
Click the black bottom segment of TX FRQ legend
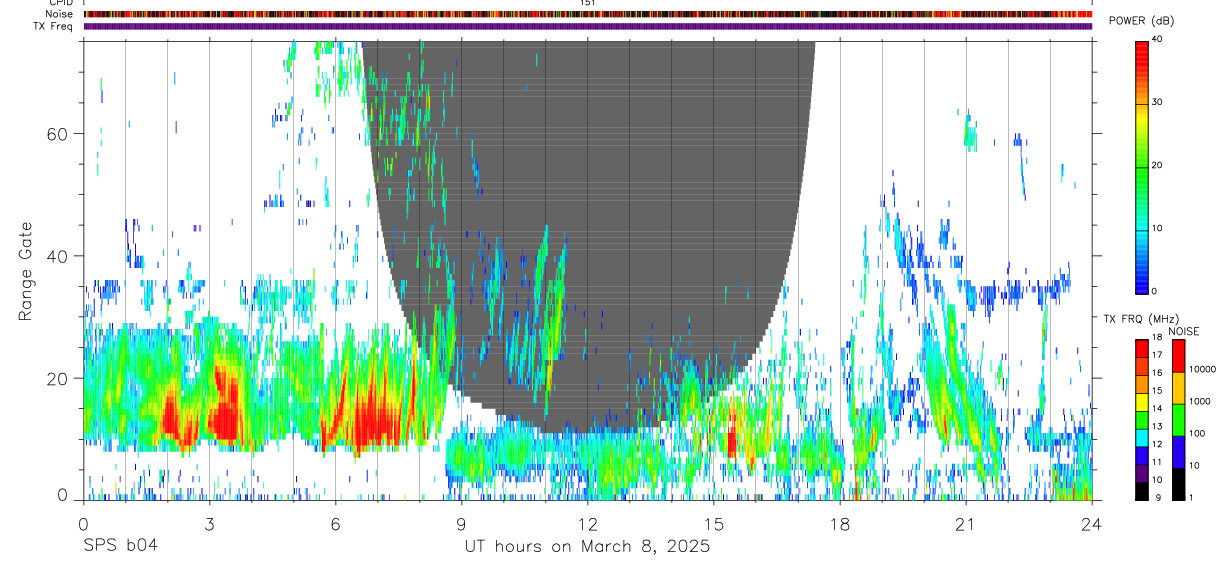coord(1142,491)
